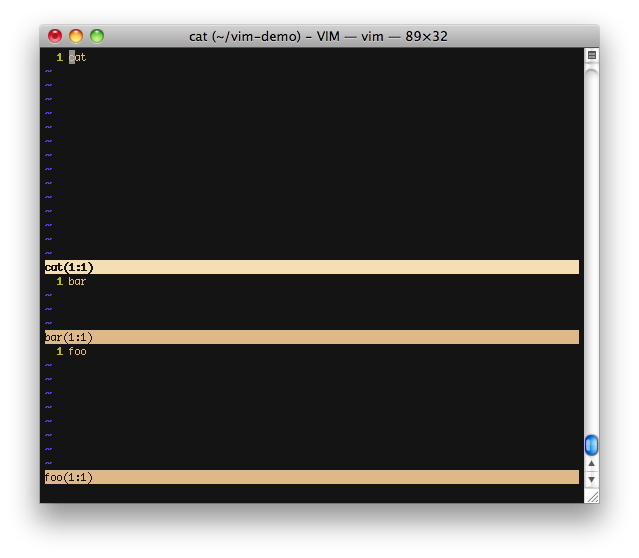This screenshot has height=558, width=639.
Task: Click the blue scrollbar thumb
Action: 591,445
